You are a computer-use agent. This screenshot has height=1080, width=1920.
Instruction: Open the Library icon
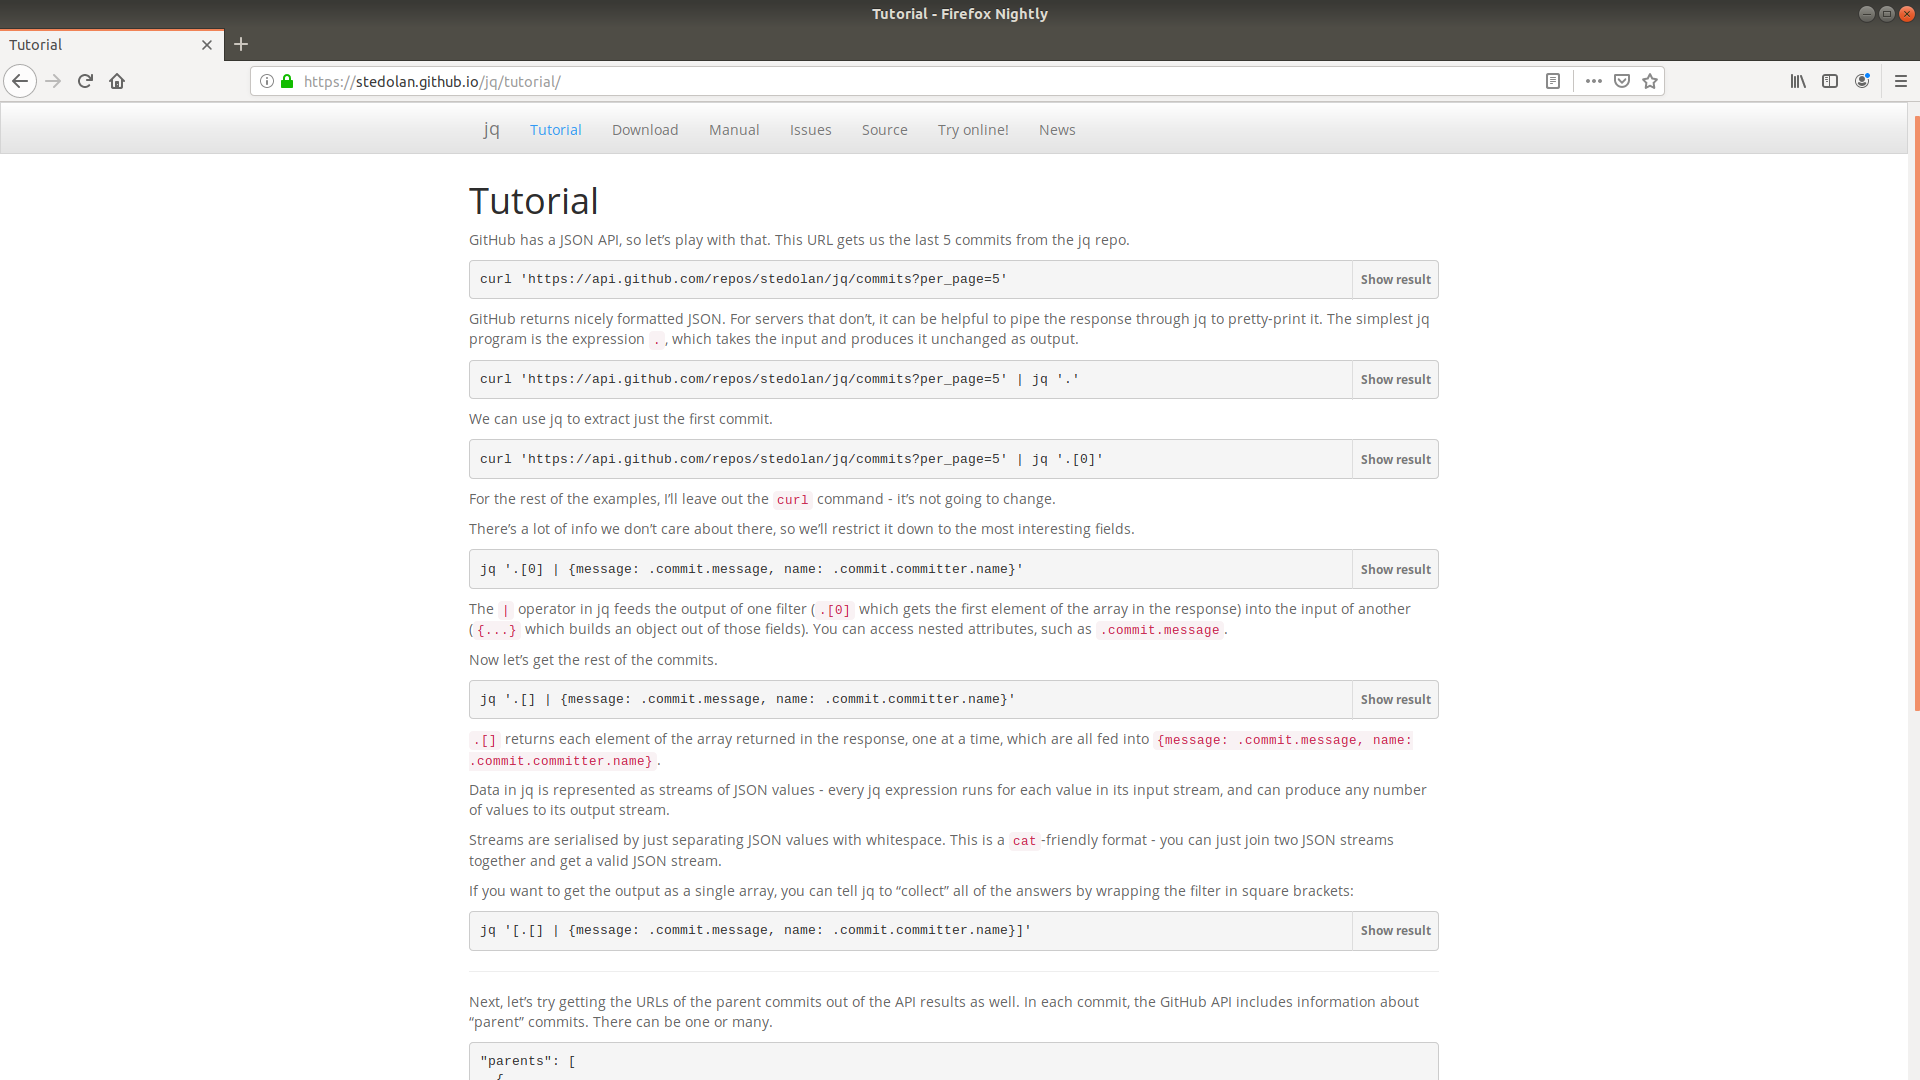[x=1798, y=81]
